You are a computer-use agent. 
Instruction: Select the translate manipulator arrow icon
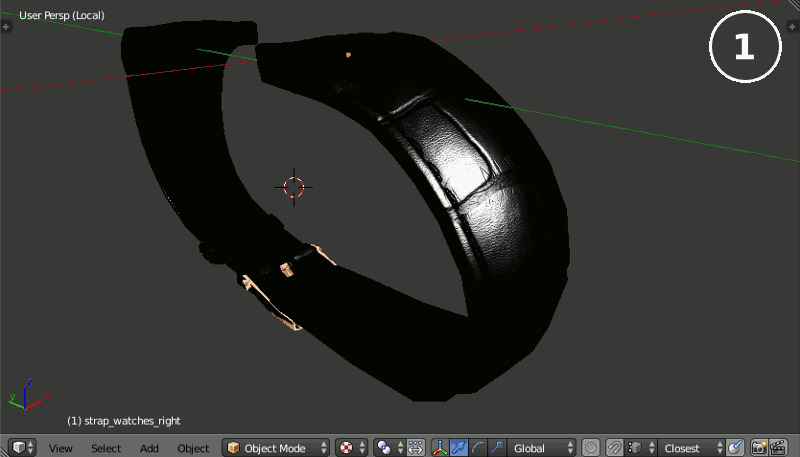click(459, 448)
